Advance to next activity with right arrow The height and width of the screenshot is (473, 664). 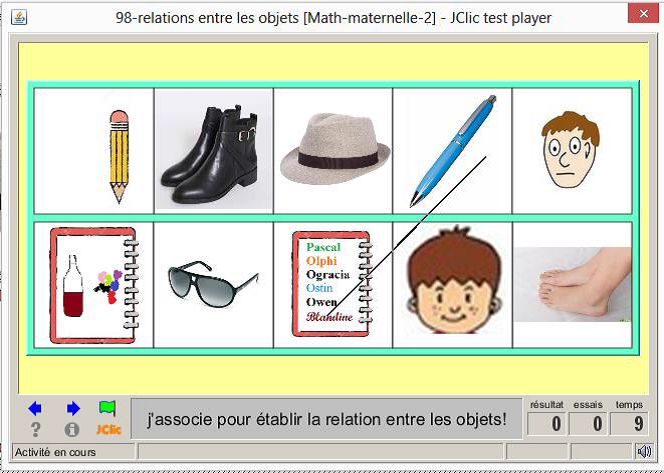click(x=72, y=408)
